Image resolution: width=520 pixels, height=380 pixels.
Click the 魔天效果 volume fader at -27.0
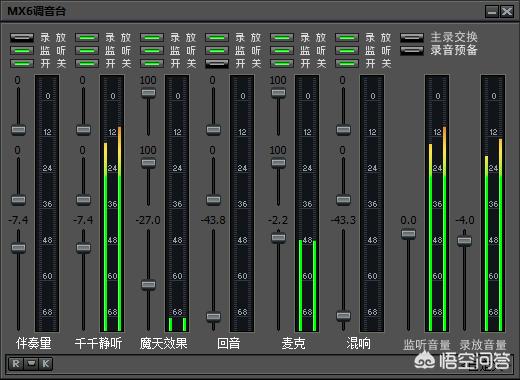pos(148,284)
